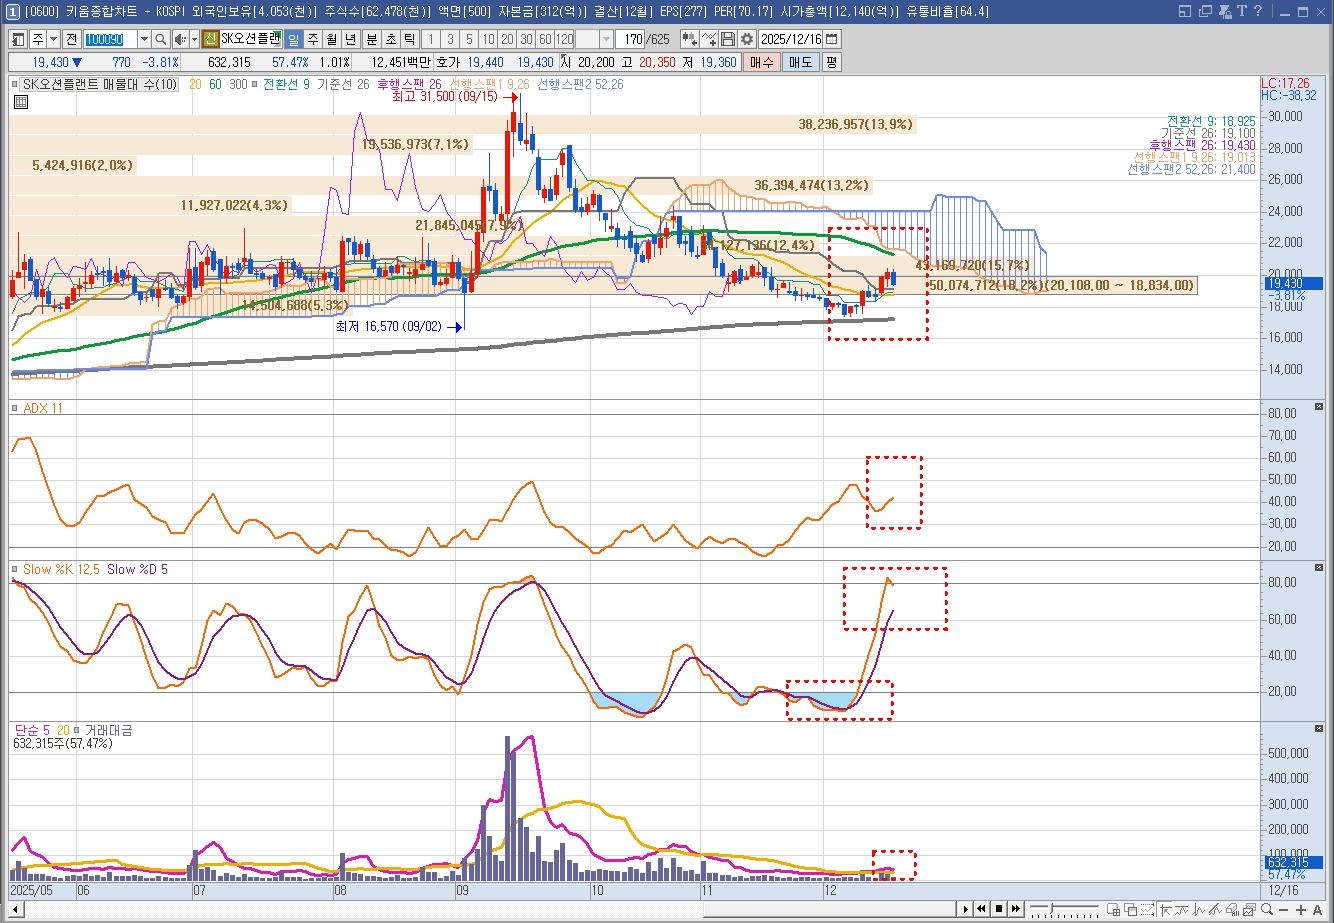The width and height of the screenshot is (1334, 923).
Task: Click the plus zoom in icon
Action: click(x=1301, y=909)
